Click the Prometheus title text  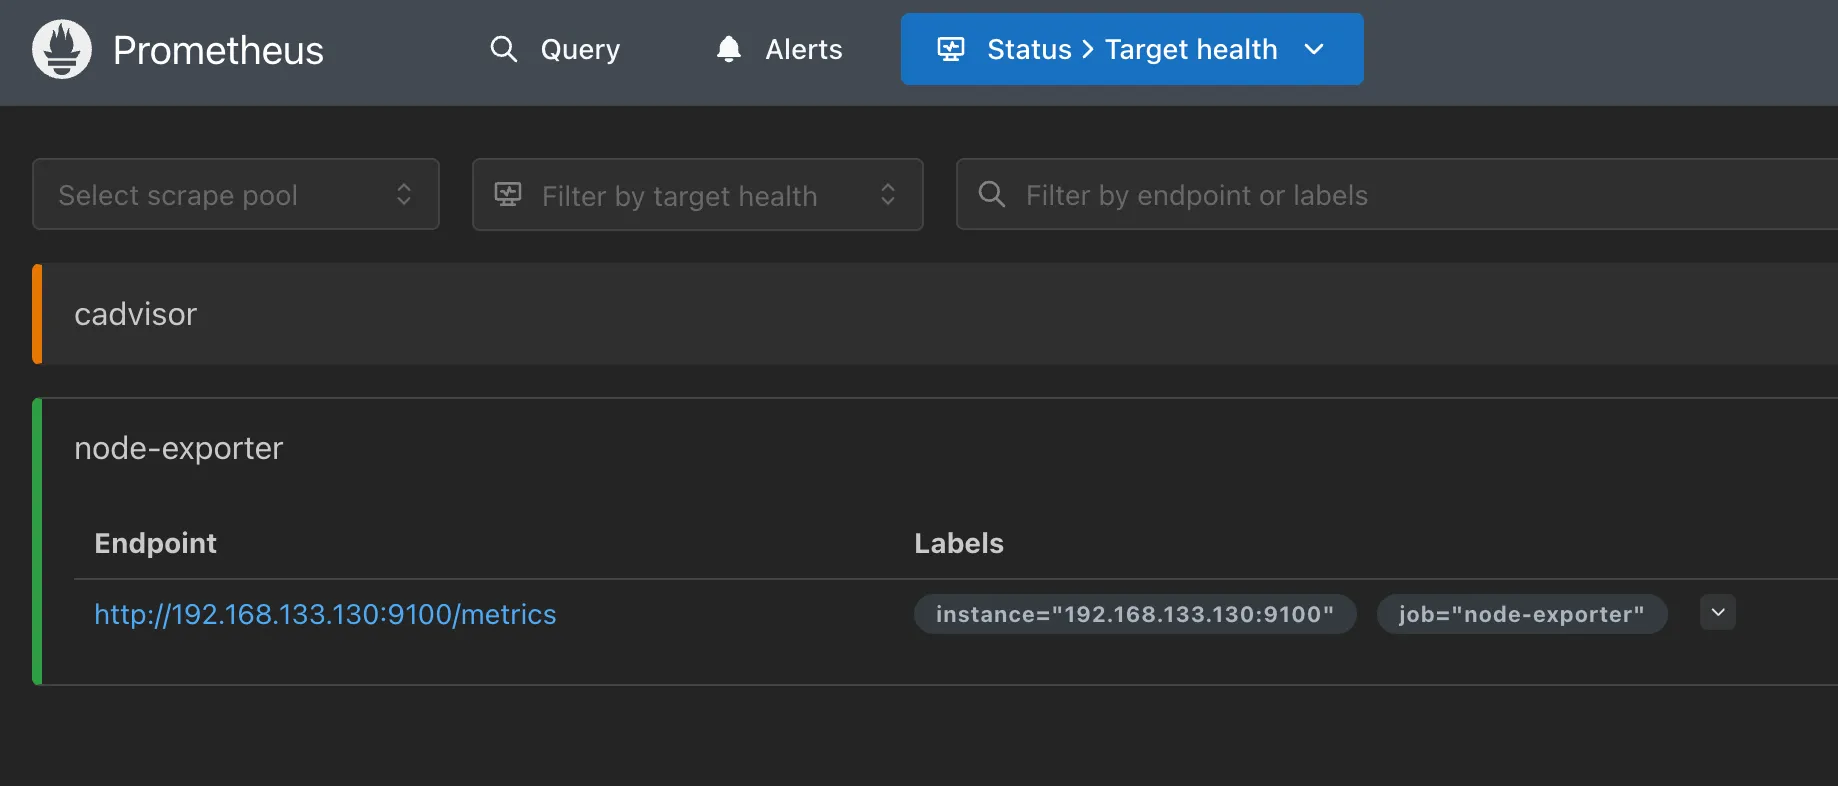point(218,50)
